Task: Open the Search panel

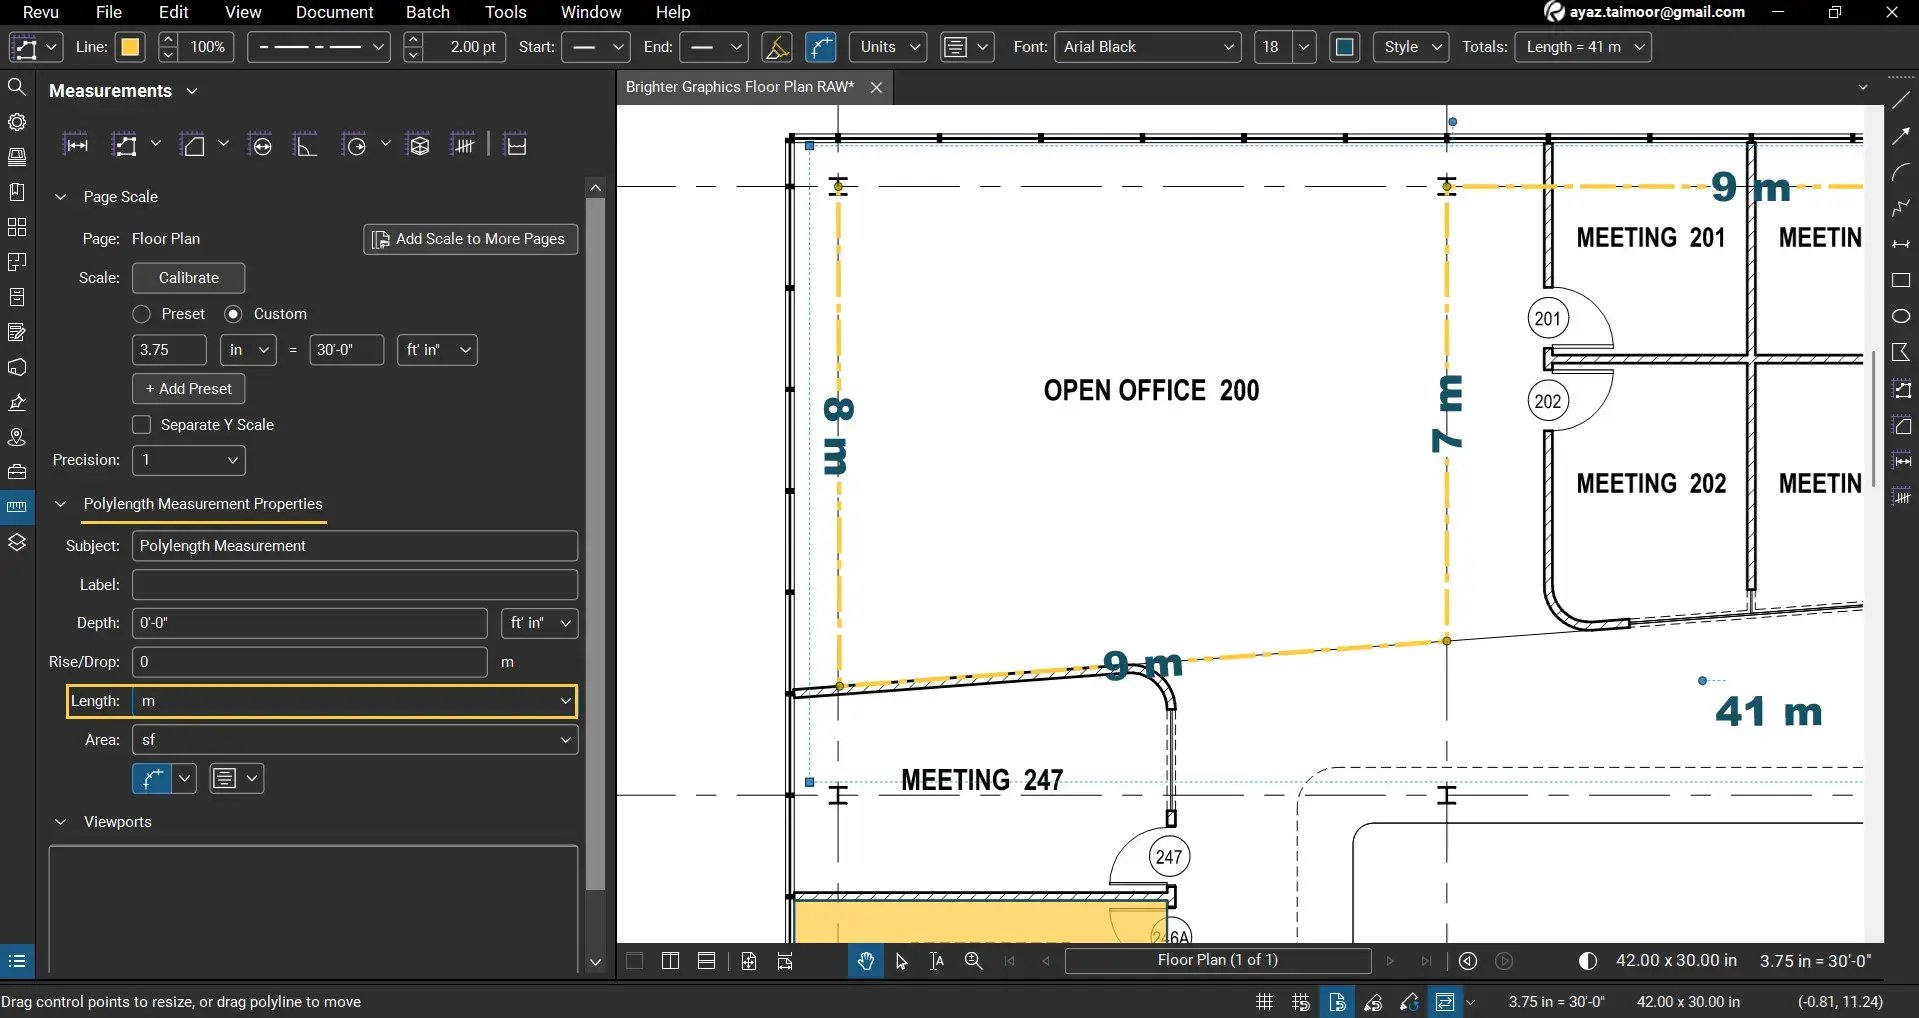Action: click(x=17, y=87)
